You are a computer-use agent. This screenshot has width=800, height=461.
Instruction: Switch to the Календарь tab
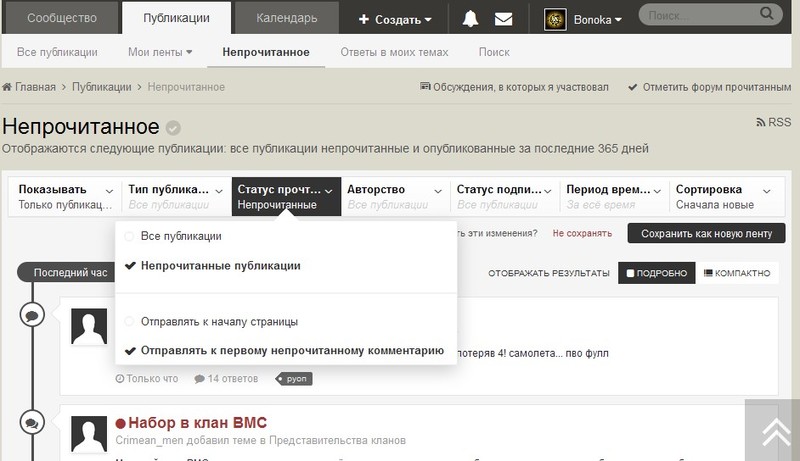pyautogui.click(x=286, y=18)
